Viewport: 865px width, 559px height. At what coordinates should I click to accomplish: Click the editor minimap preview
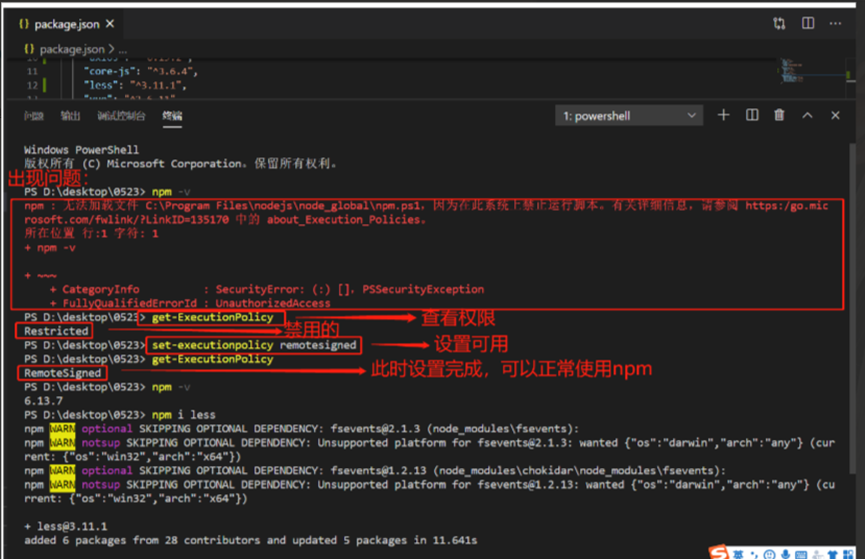(x=792, y=72)
